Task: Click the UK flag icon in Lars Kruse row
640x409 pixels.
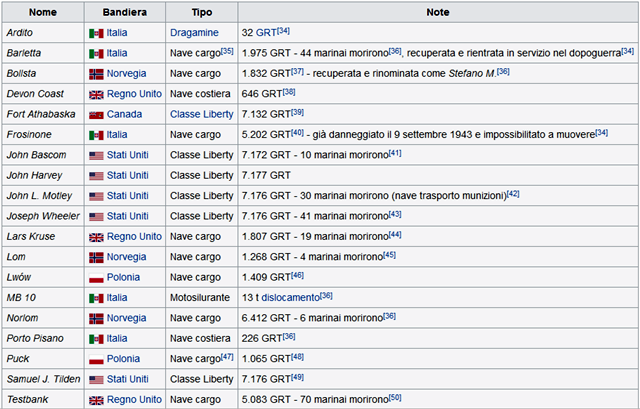Action: [x=96, y=237]
